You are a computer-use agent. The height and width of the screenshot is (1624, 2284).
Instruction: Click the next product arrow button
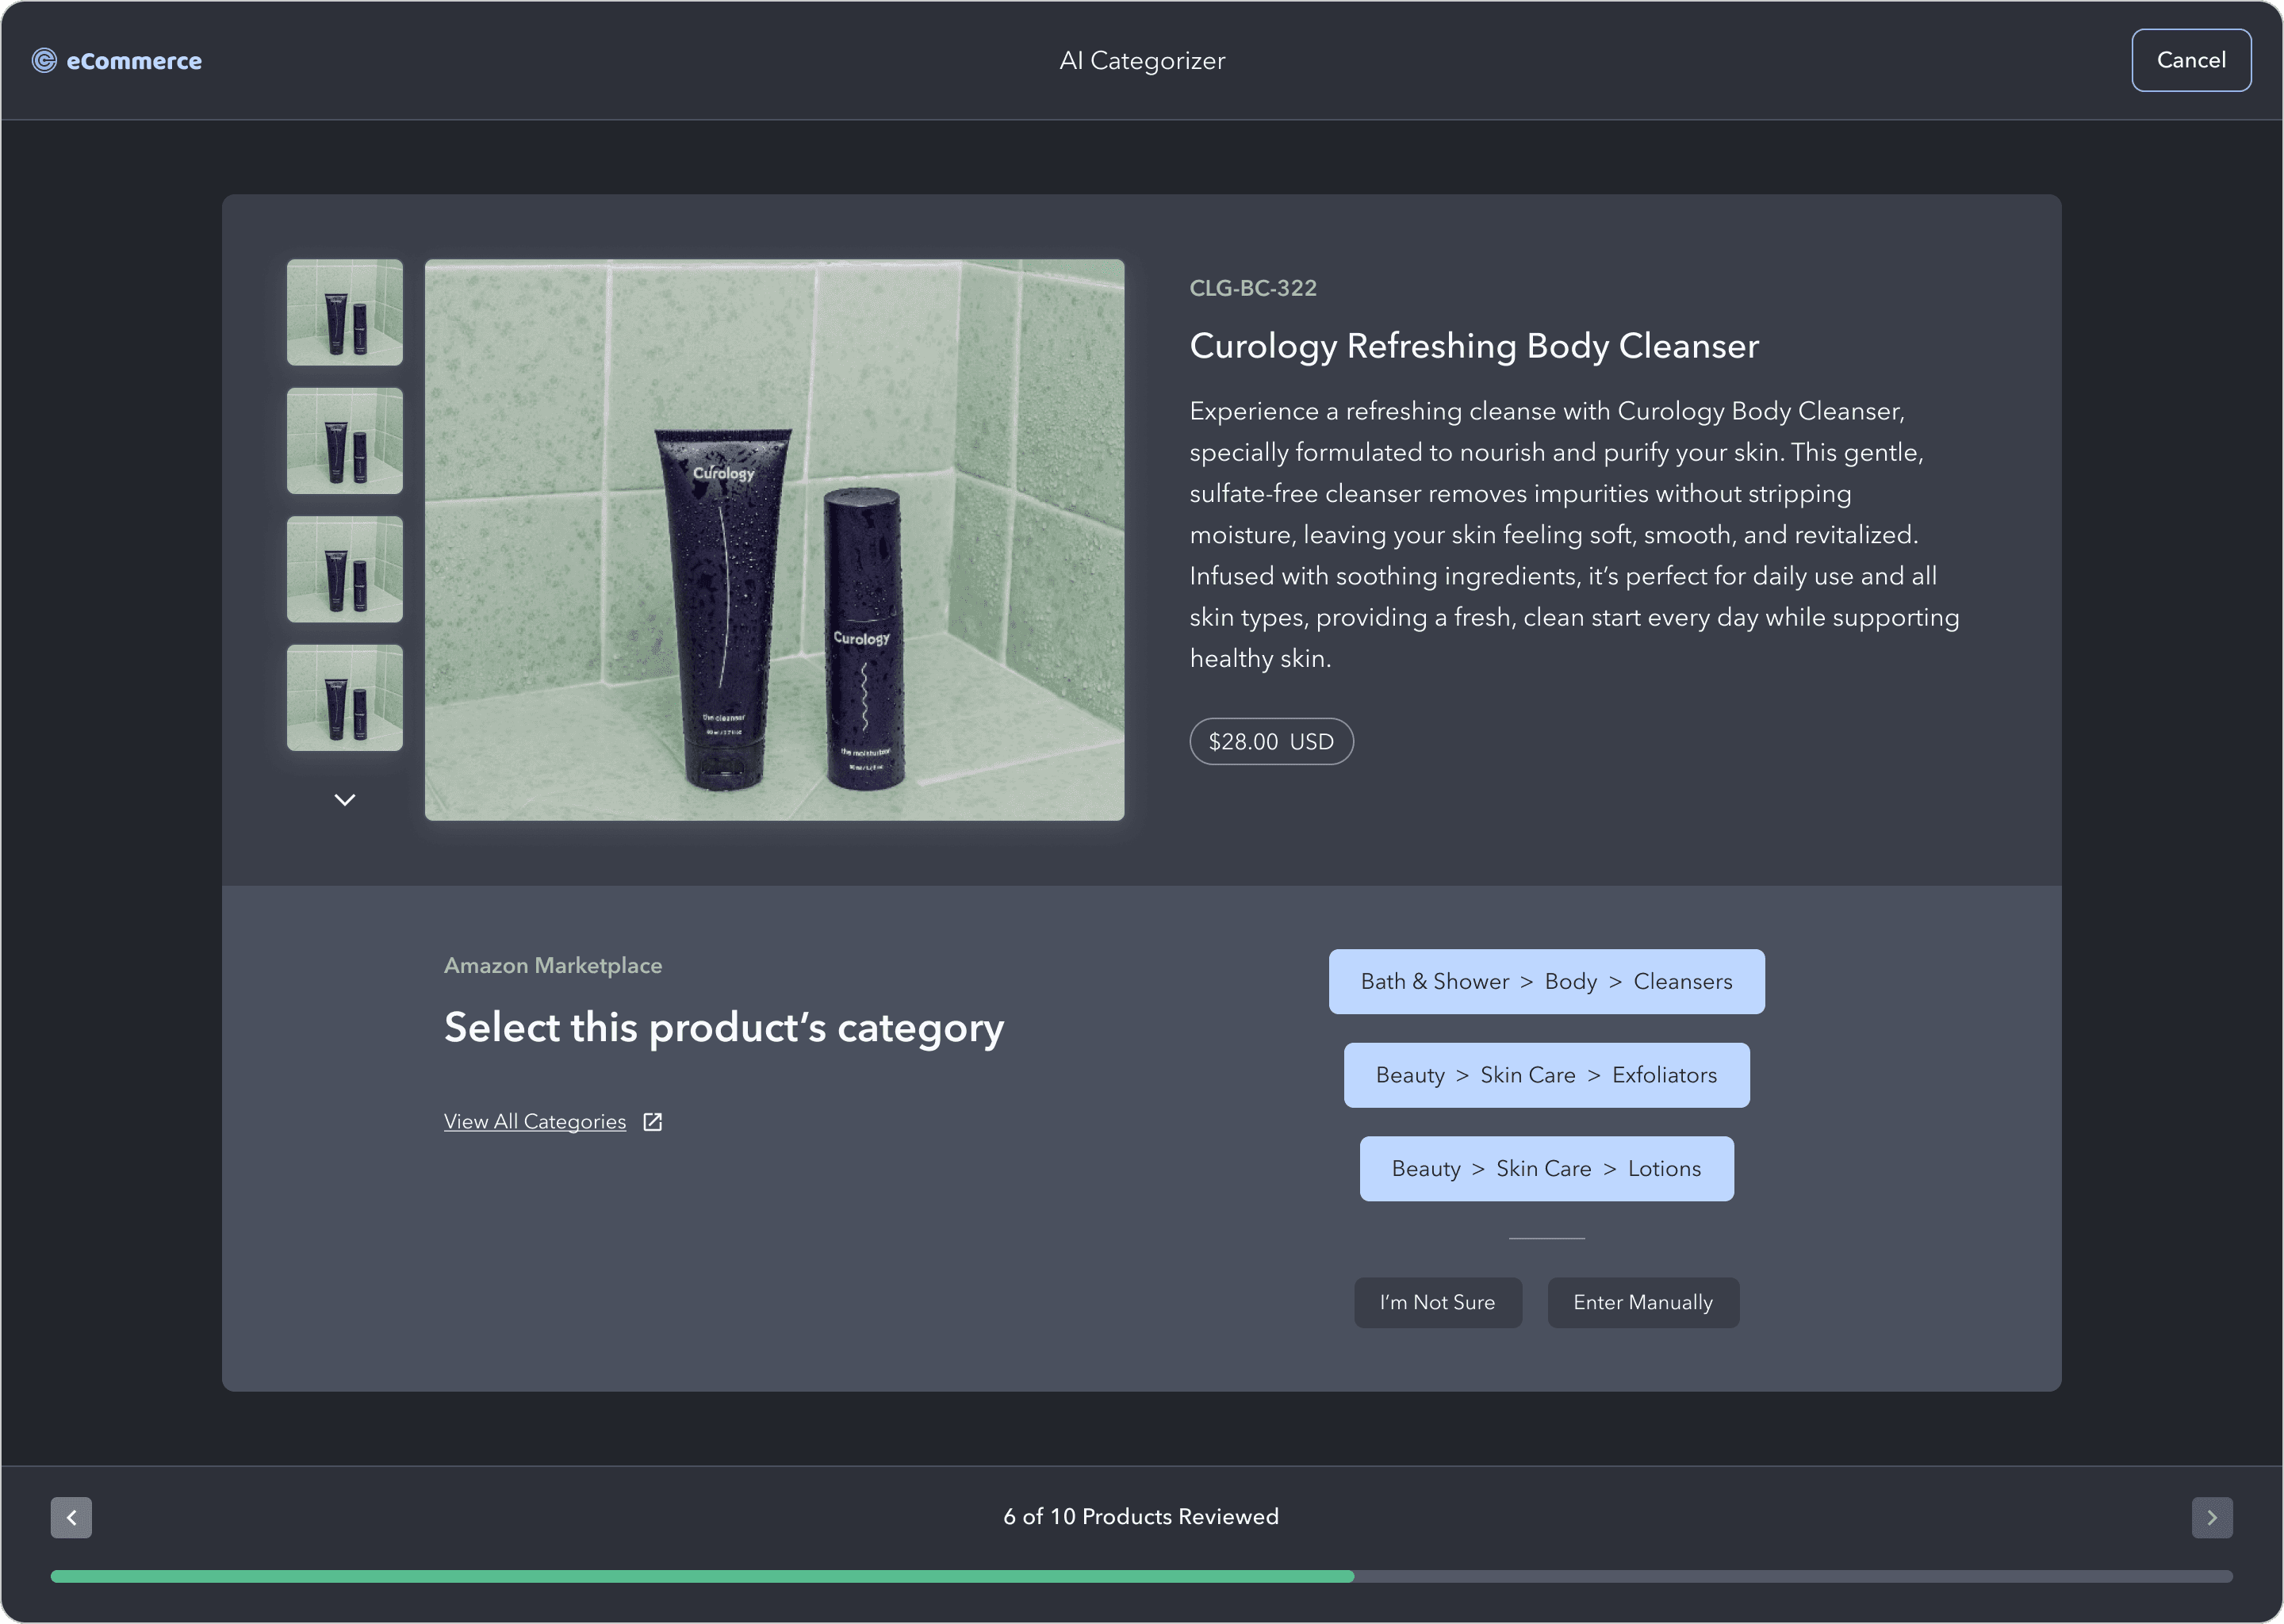pyautogui.click(x=2211, y=1517)
